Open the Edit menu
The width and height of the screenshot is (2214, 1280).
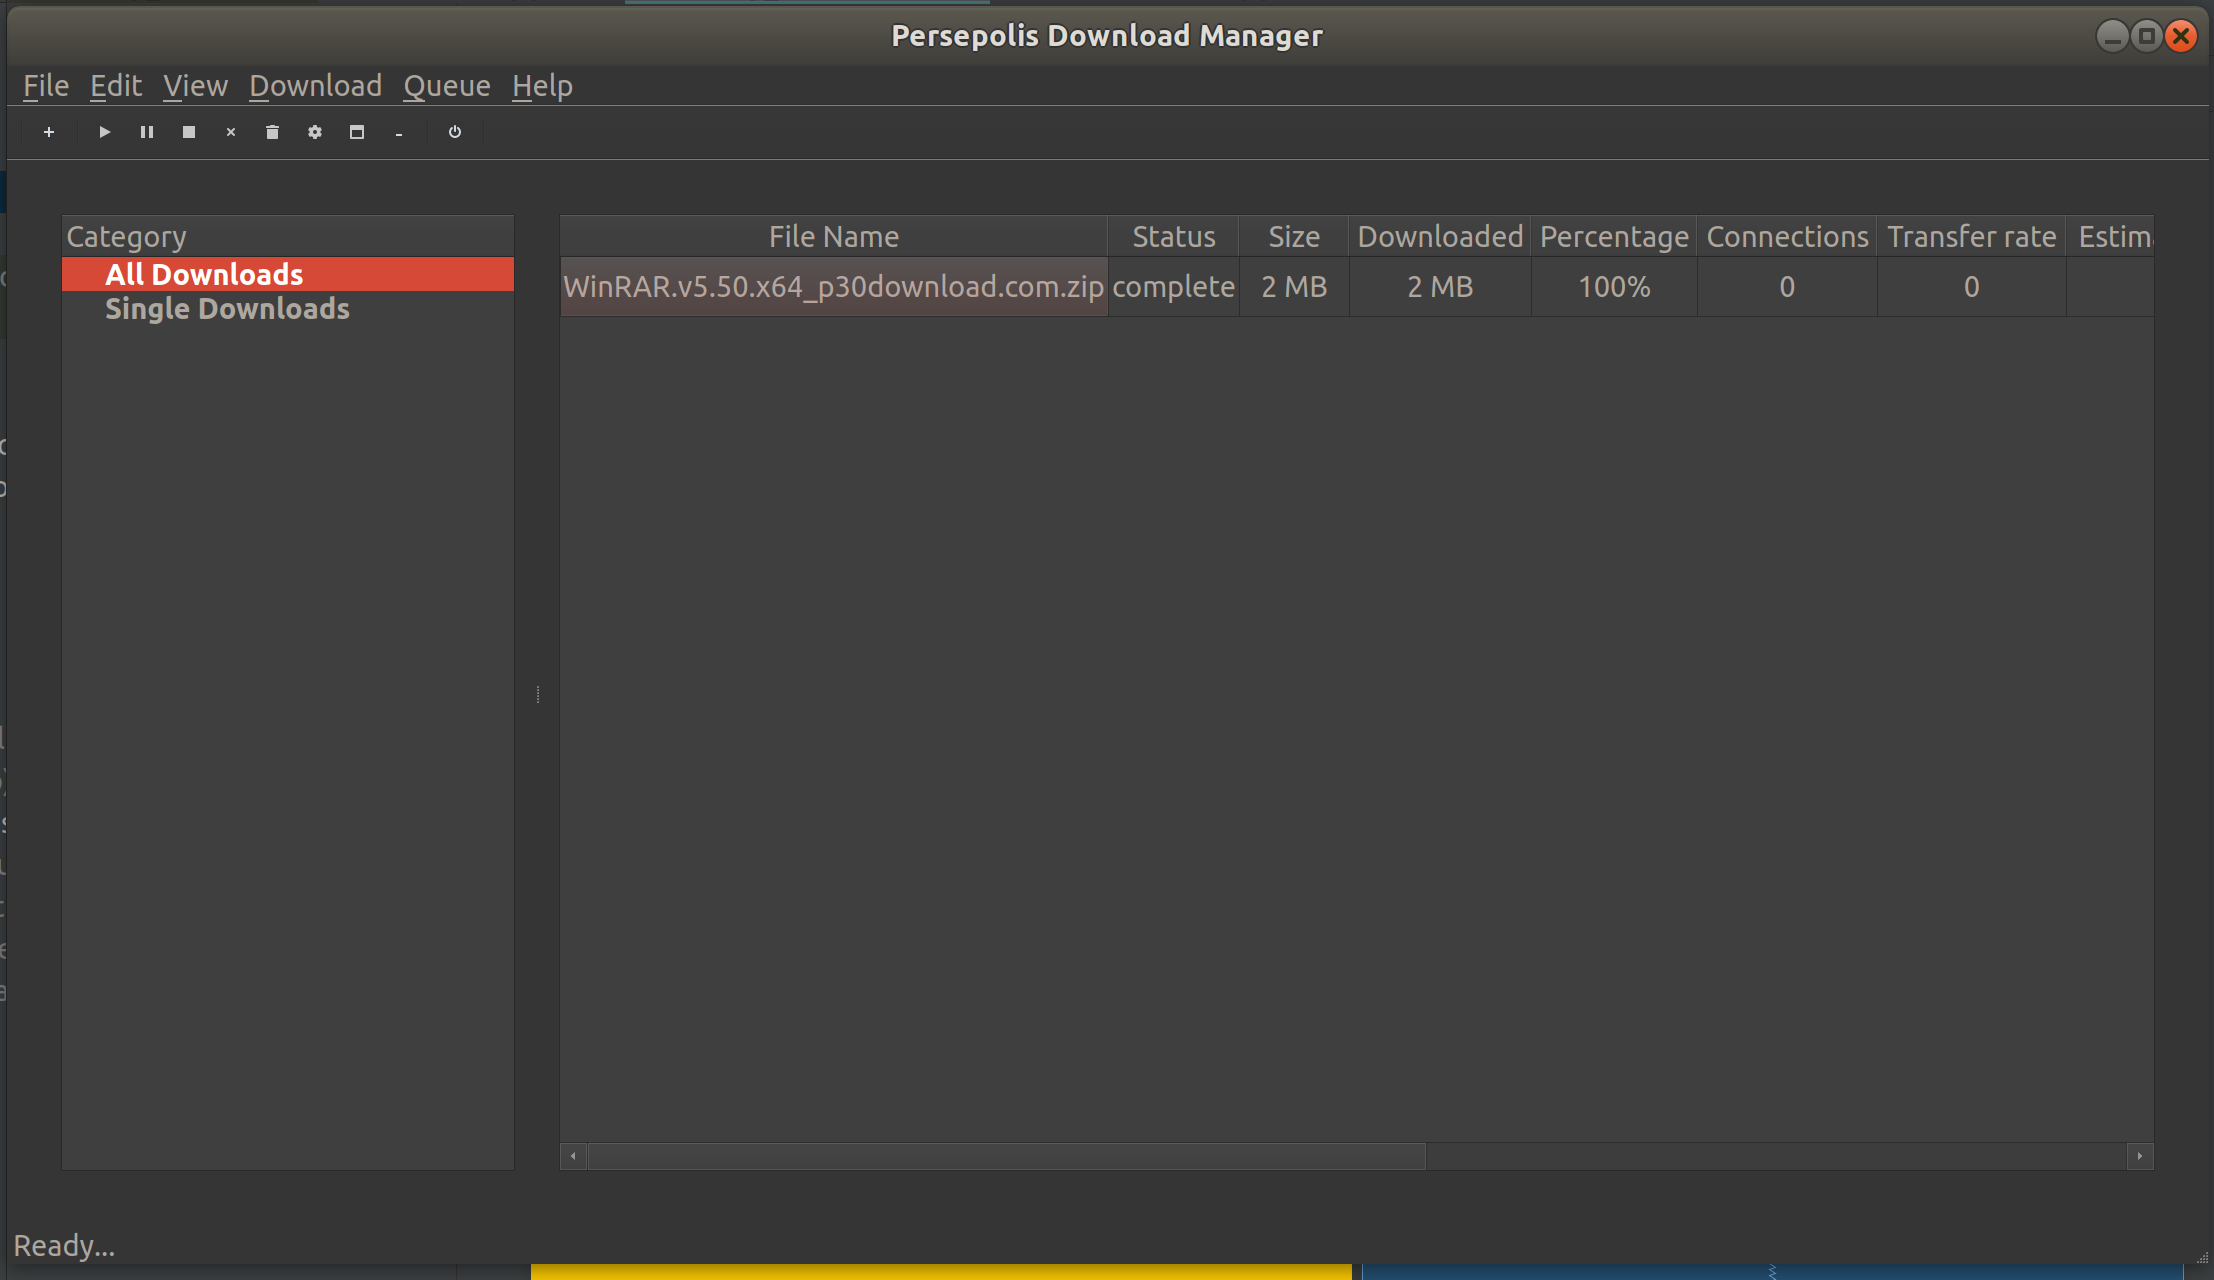[x=116, y=86]
